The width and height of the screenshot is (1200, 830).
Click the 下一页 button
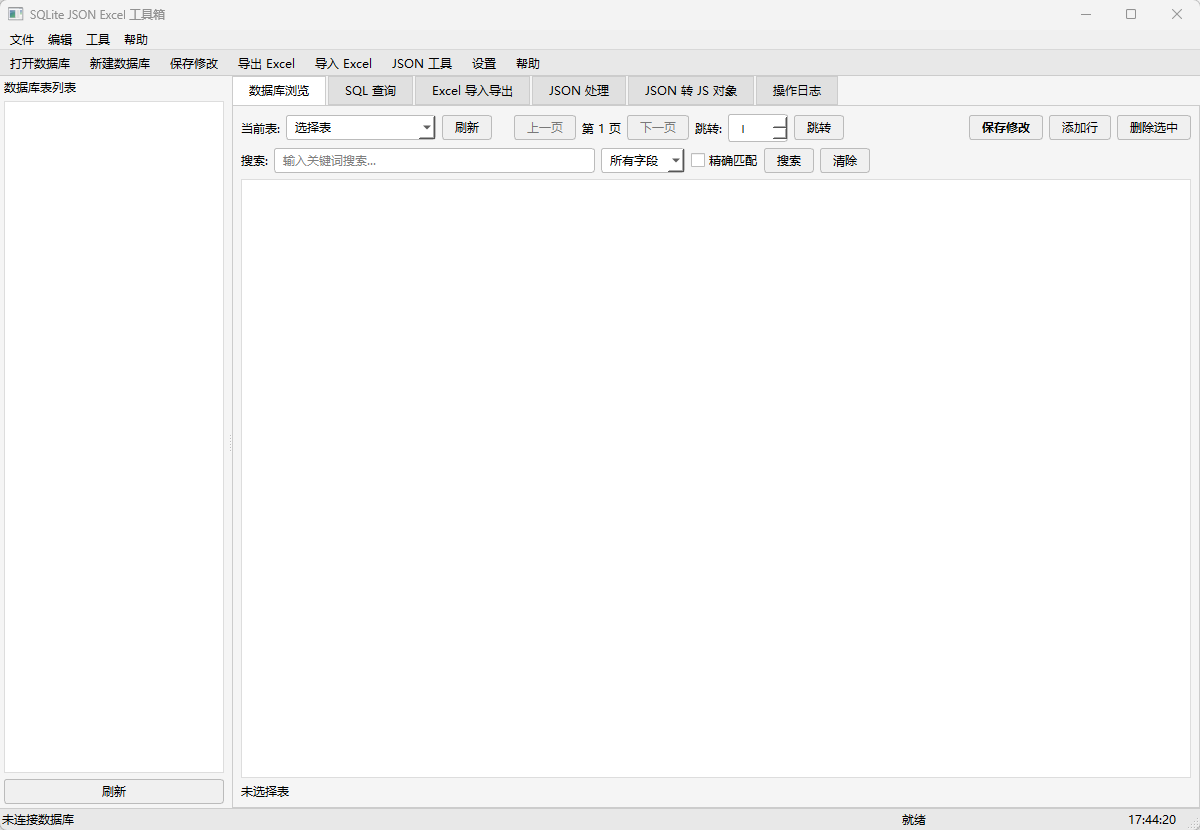pos(658,128)
